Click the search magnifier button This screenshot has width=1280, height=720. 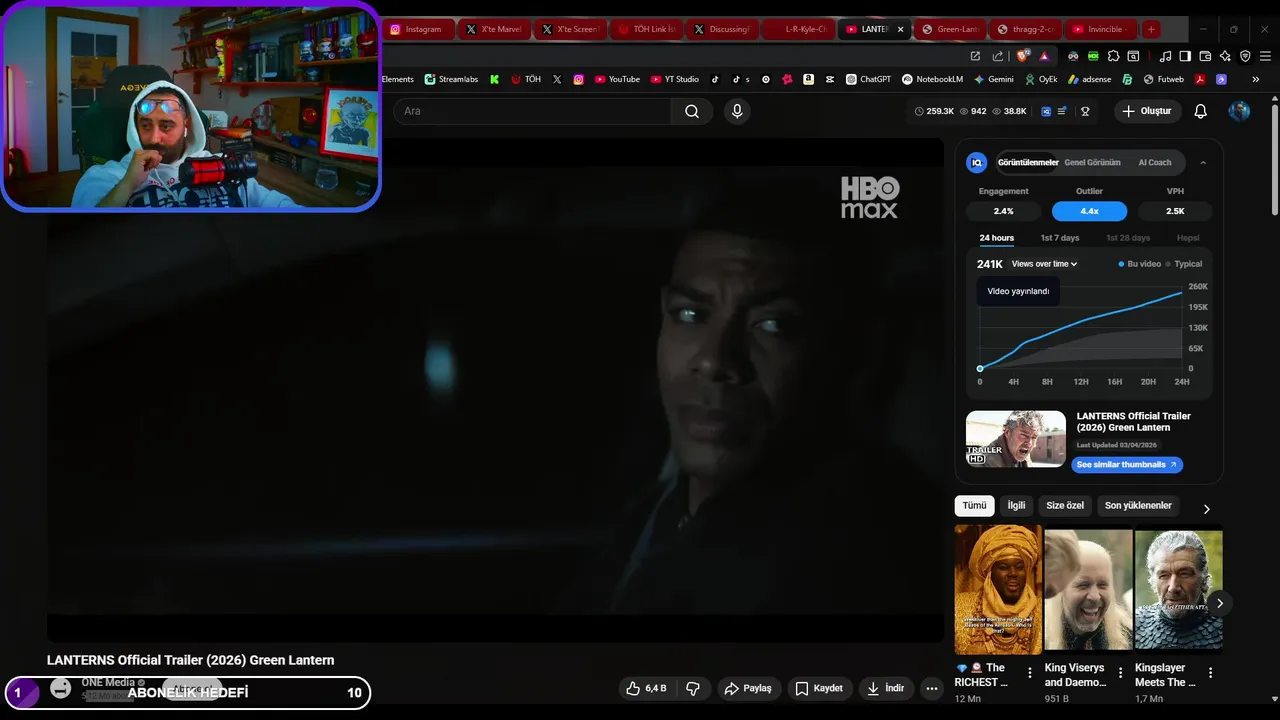(692, 111)
